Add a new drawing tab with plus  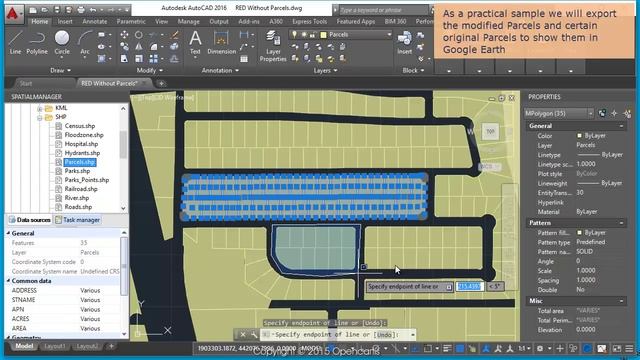pos(161,83)
